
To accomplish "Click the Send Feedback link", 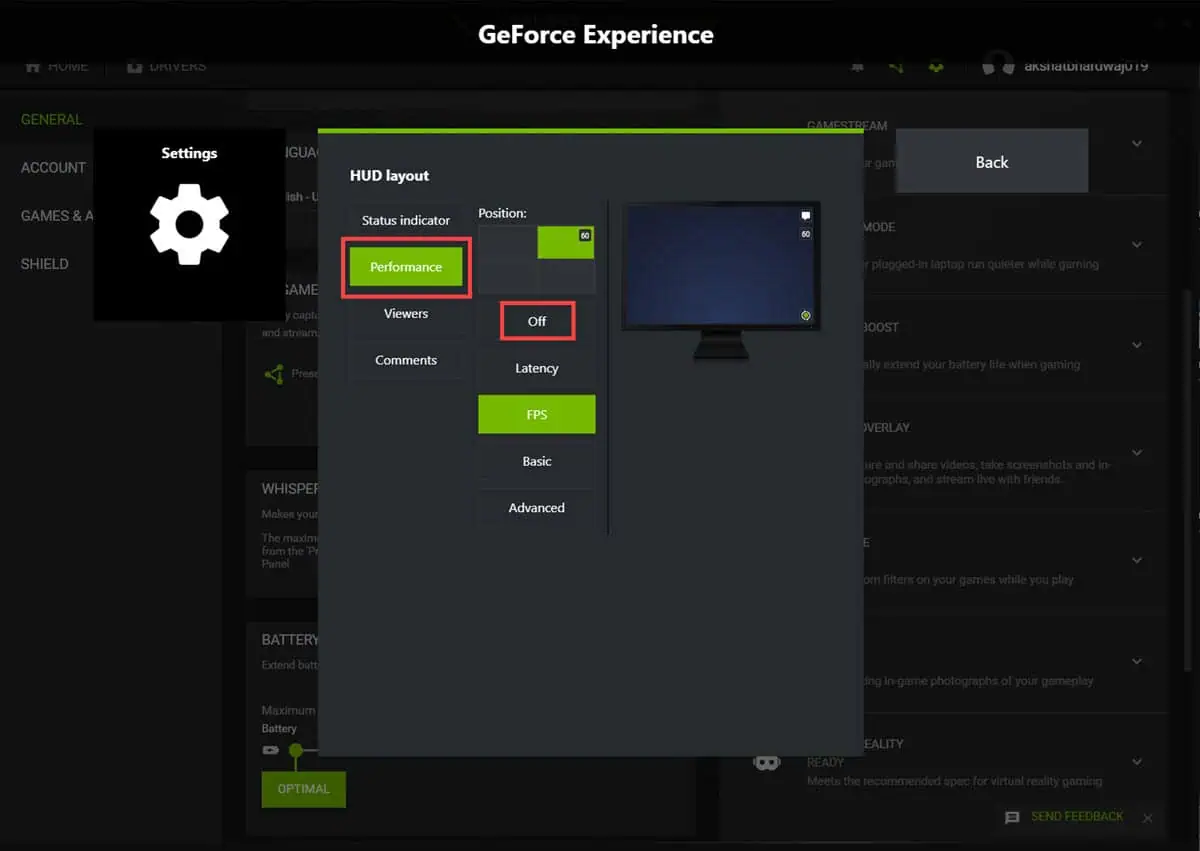I will click(x=1077, y=817).
